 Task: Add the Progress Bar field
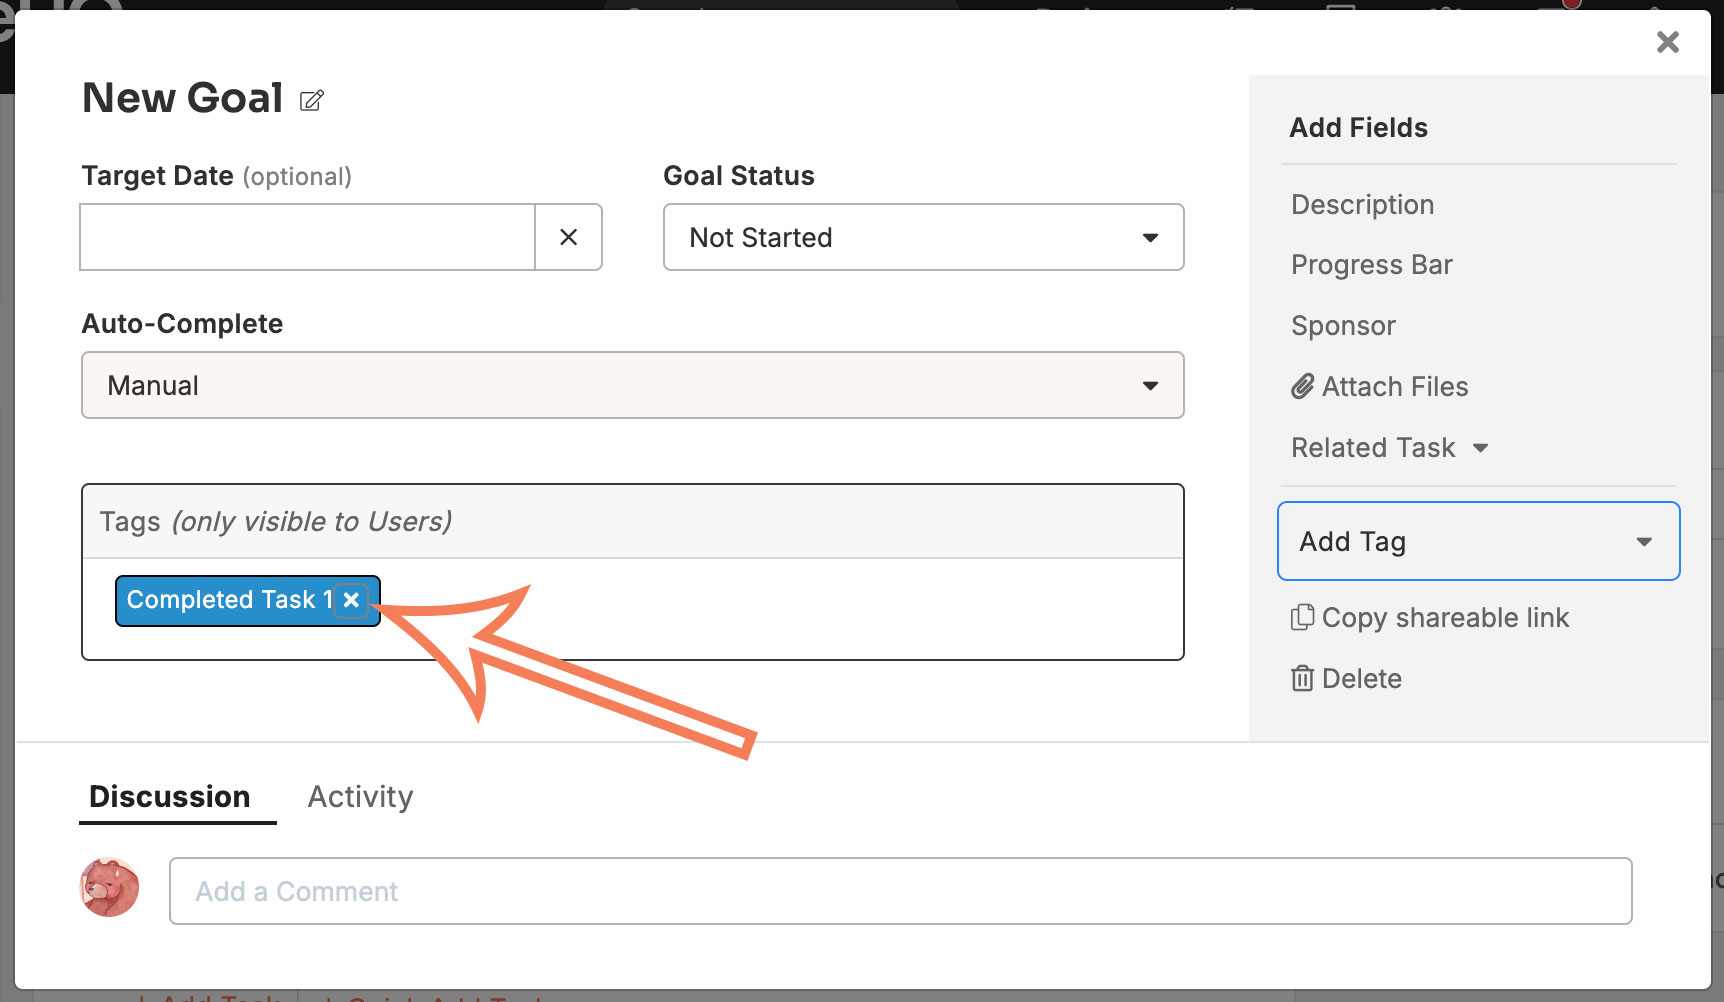[1371, 265]
